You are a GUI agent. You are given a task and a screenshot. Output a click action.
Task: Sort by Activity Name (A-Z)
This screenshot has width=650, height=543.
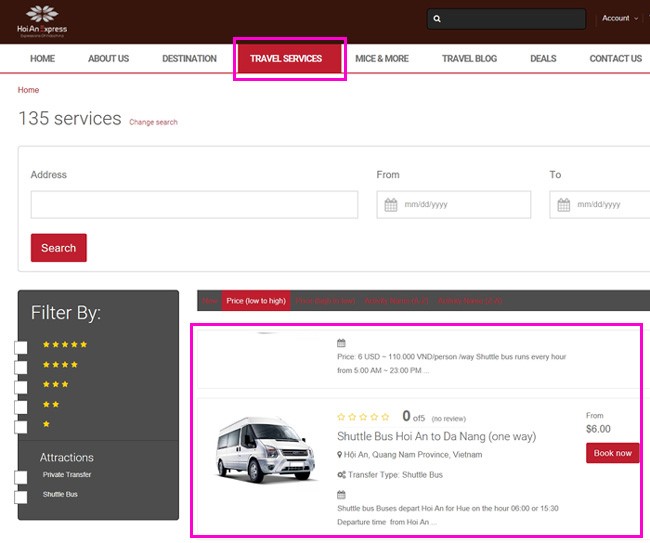click(396, 301)
